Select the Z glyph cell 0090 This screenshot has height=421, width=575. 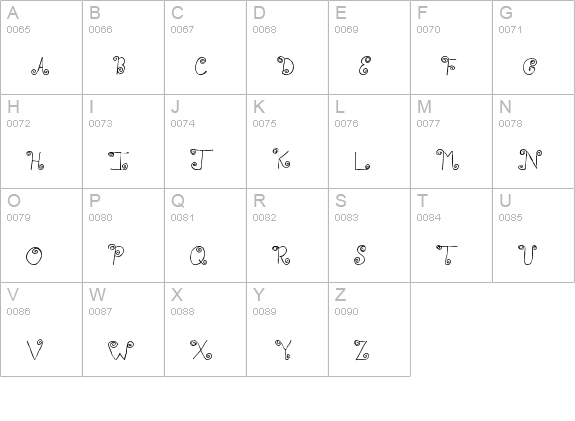369,329
